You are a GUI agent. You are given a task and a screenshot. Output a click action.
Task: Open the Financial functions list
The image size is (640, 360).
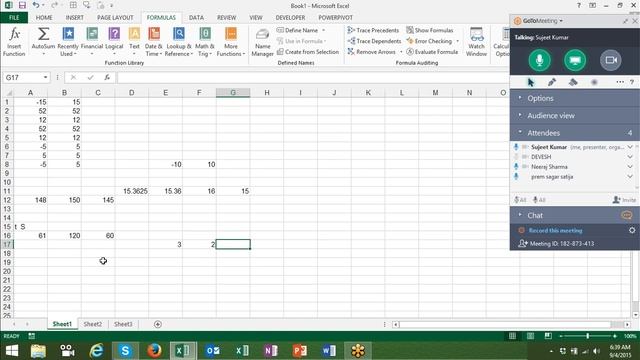click(92, 42)
